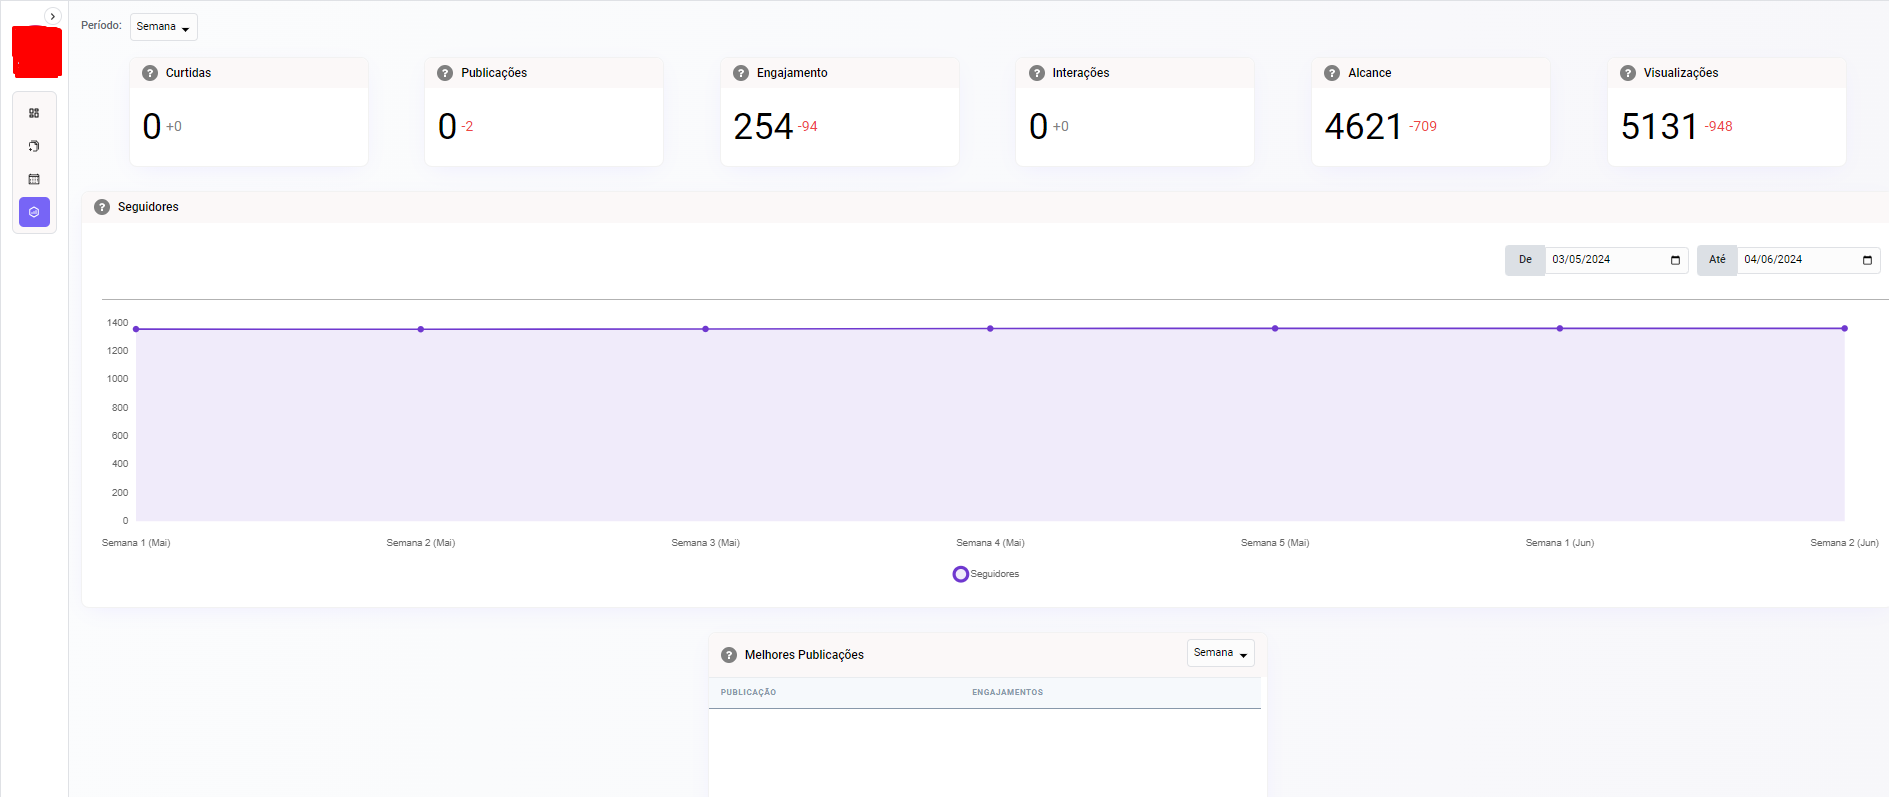Open the Período Semana dropdown
The image size is (1889, 797).
(x=163, y=27)
